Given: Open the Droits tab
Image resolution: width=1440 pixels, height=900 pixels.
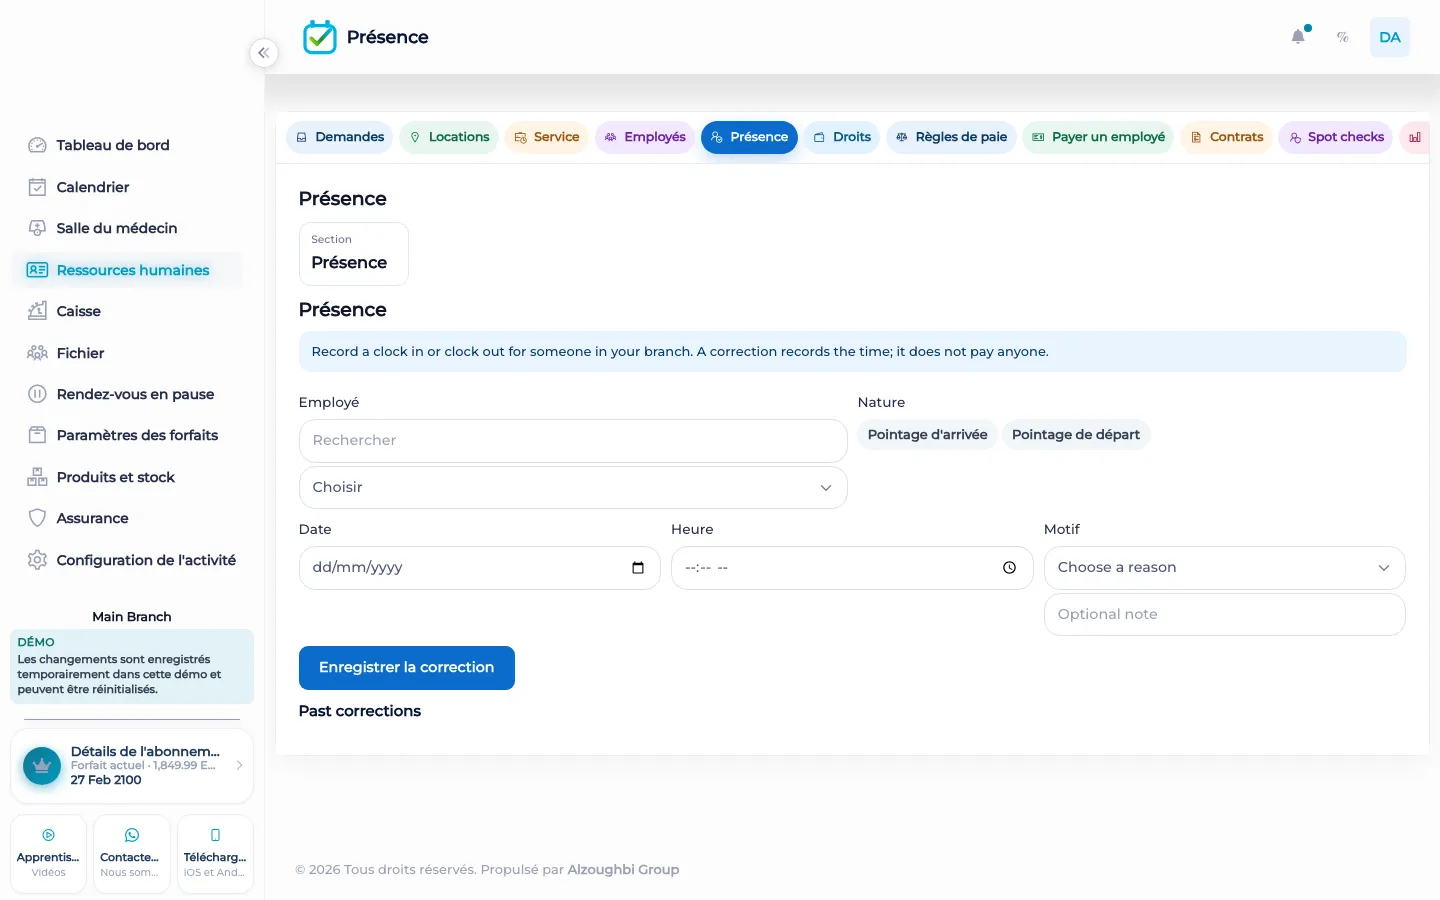Looking at the screenshot, I should (x=842, y=137).
